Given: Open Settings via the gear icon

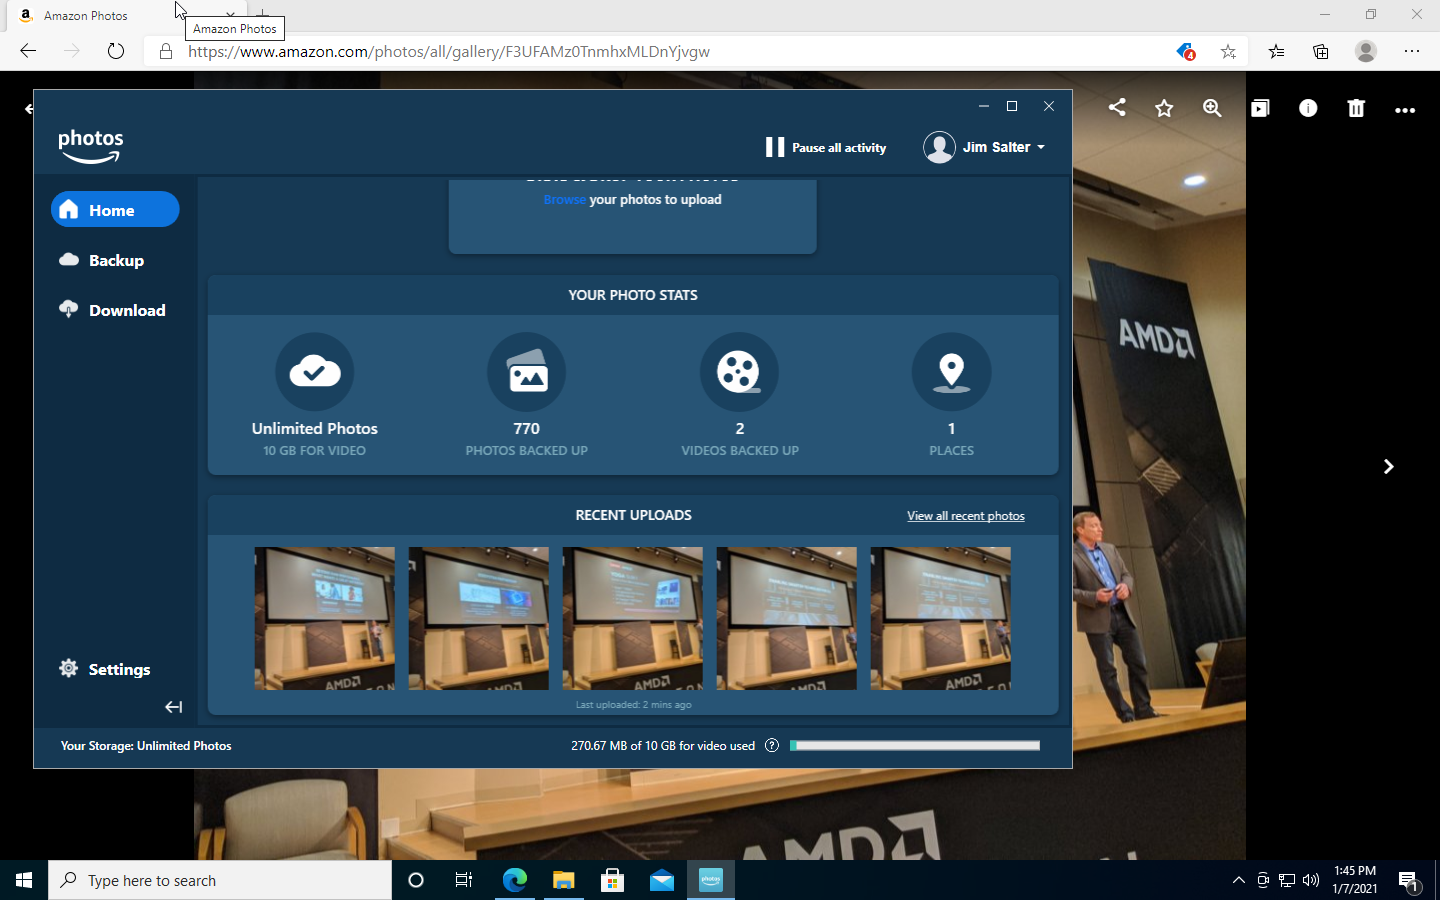Looking at the screenshot, I should click(x=68, y=668).
